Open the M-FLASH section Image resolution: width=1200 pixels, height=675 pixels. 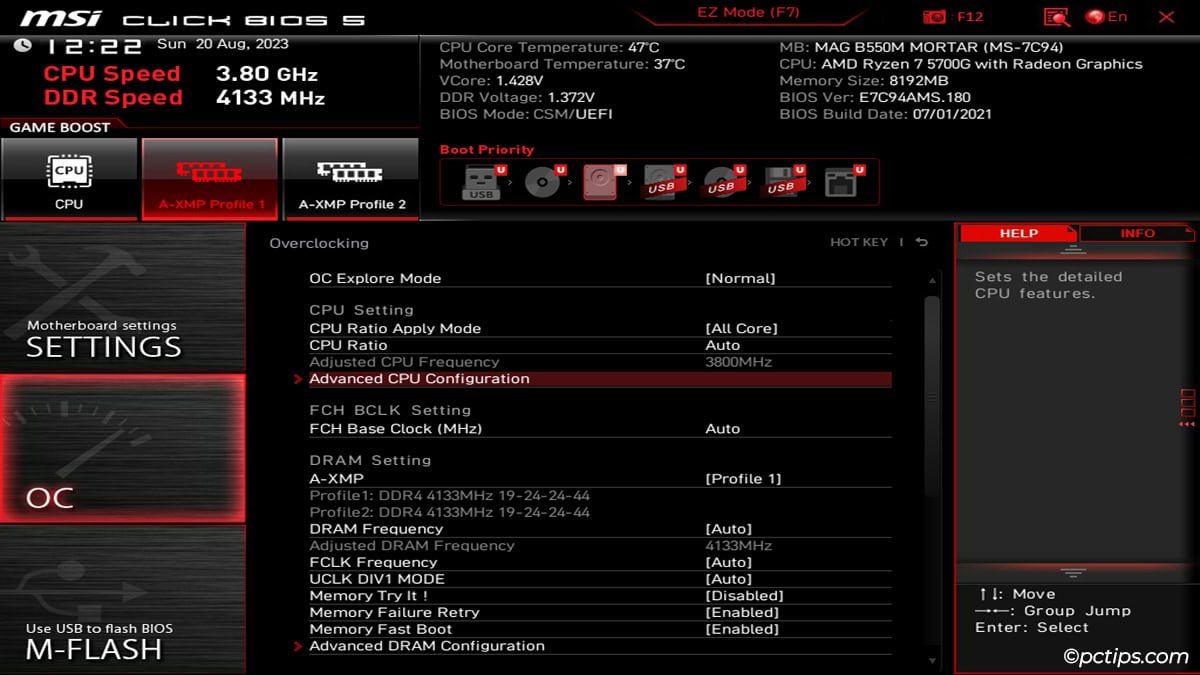[122, 598]
